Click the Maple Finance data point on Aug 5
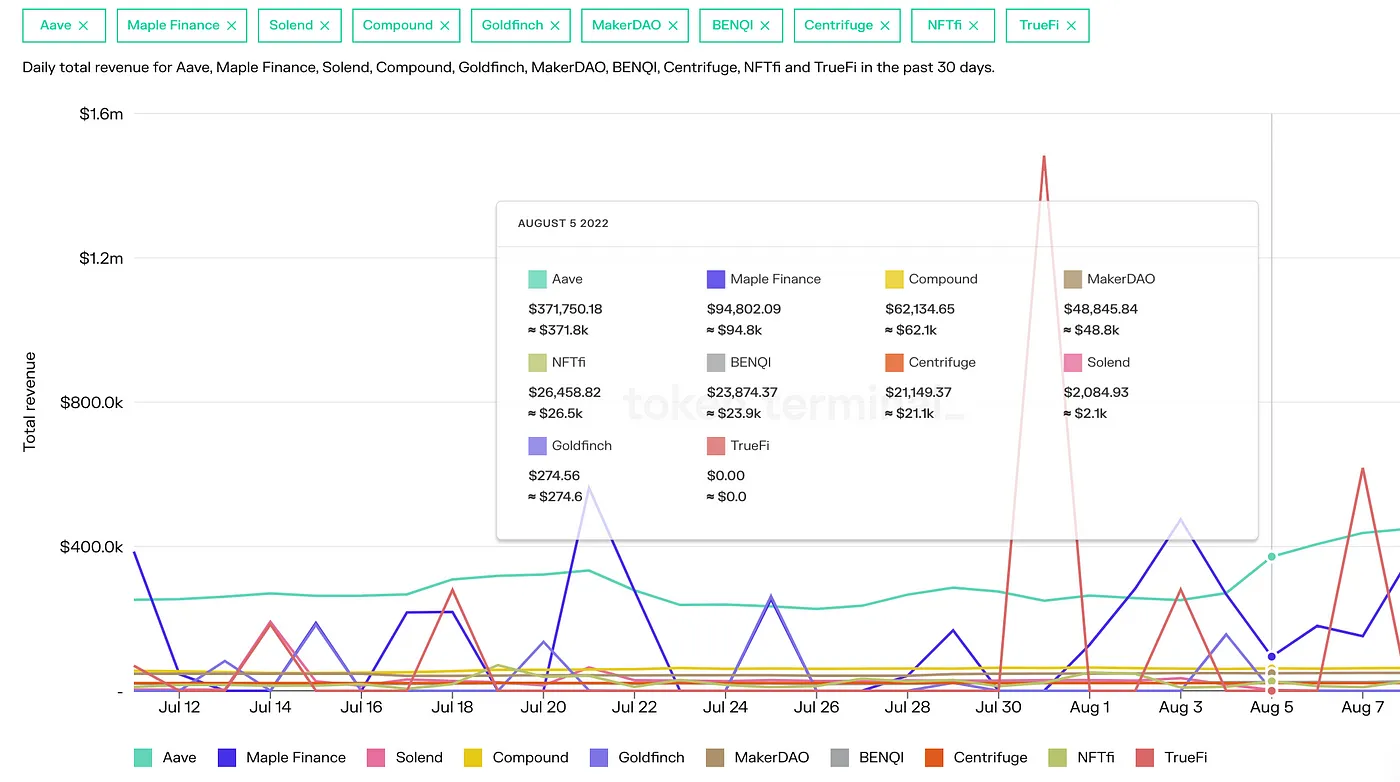The width and height of the screenshot is (1400, 782). [1272, 656]
